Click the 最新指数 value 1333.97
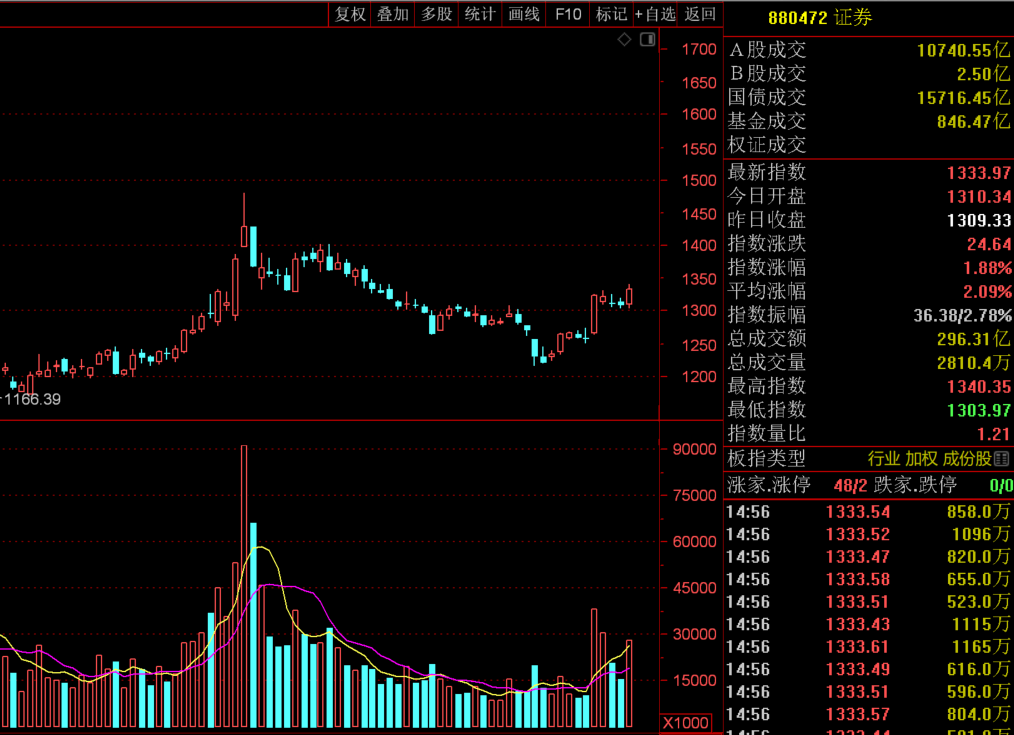Viewport: 1014px width, 735px height. [978, 173]
